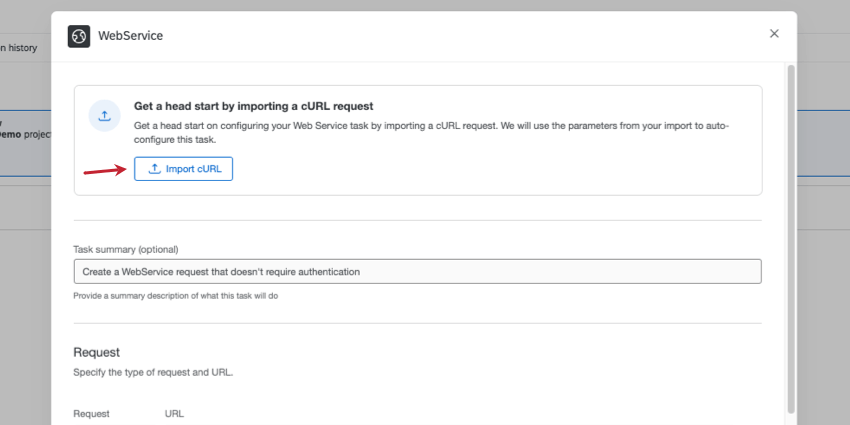Click the WebService dialog title
Image resolution: width=850 pixels, height=425 pixels.
130,36
